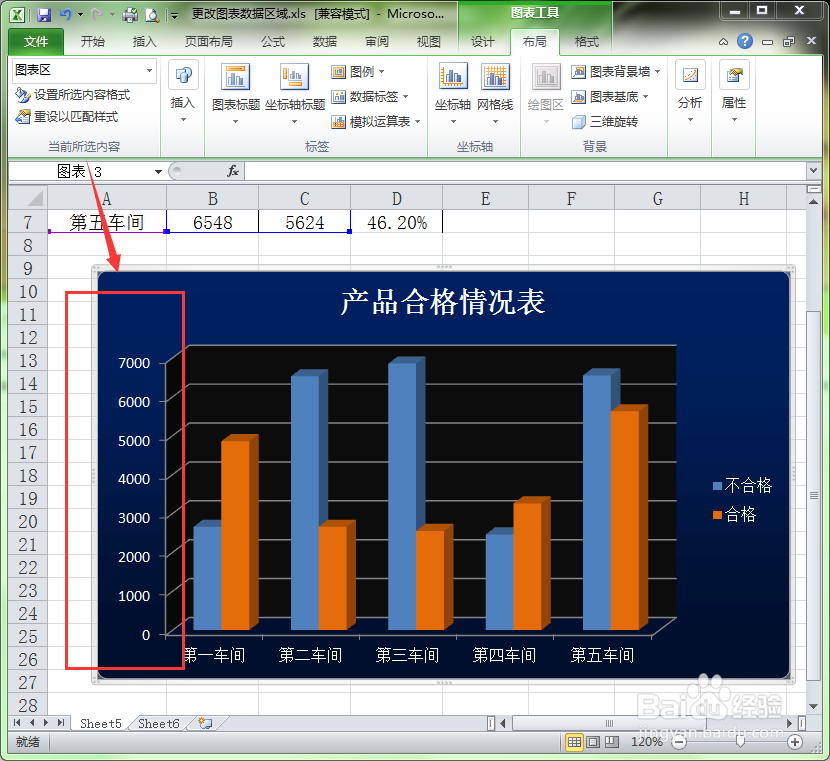
Task: Click the 不合格 blue legend entry
Action: point(743,485)
